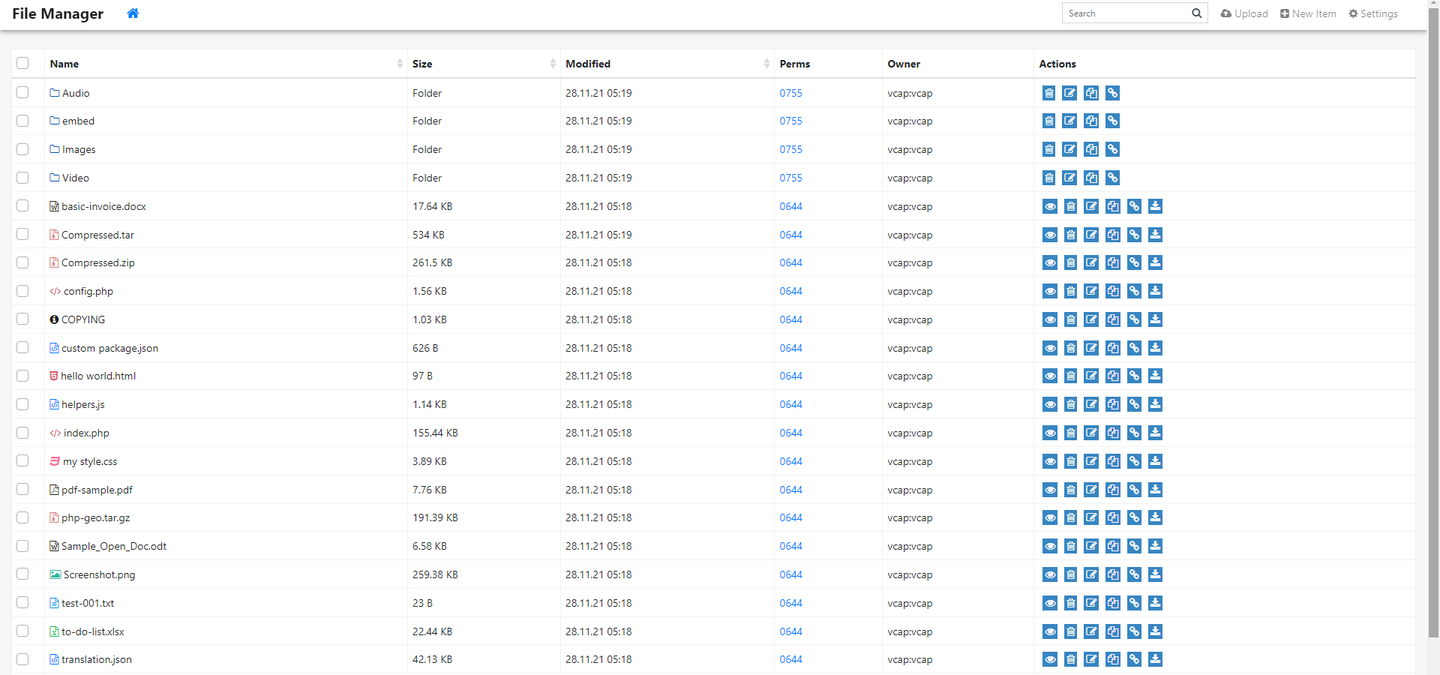Focus the Search input field
The width and height of the screenshot is (1440, 675).
[x=1125, y=13]
